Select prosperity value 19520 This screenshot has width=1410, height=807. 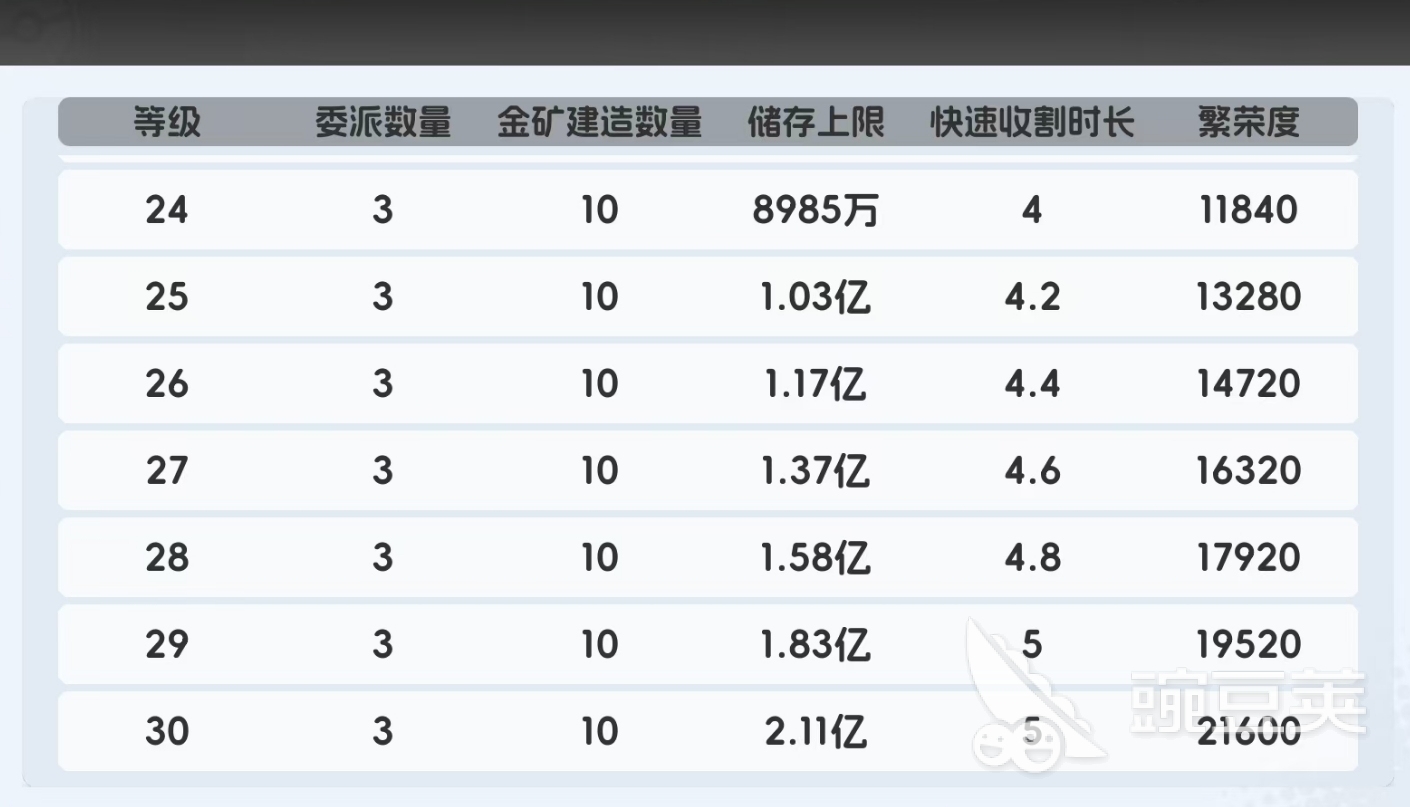[1249, 645]
